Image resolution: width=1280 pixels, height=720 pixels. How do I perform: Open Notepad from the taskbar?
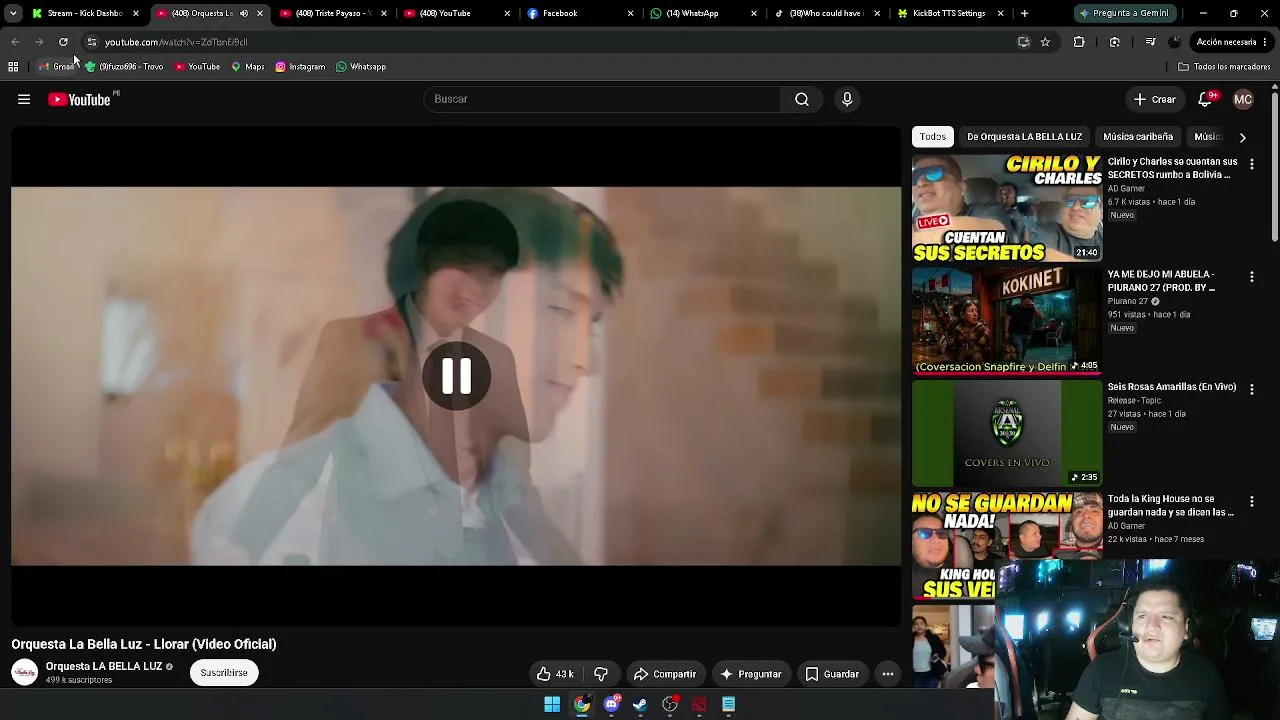(729, 705)
